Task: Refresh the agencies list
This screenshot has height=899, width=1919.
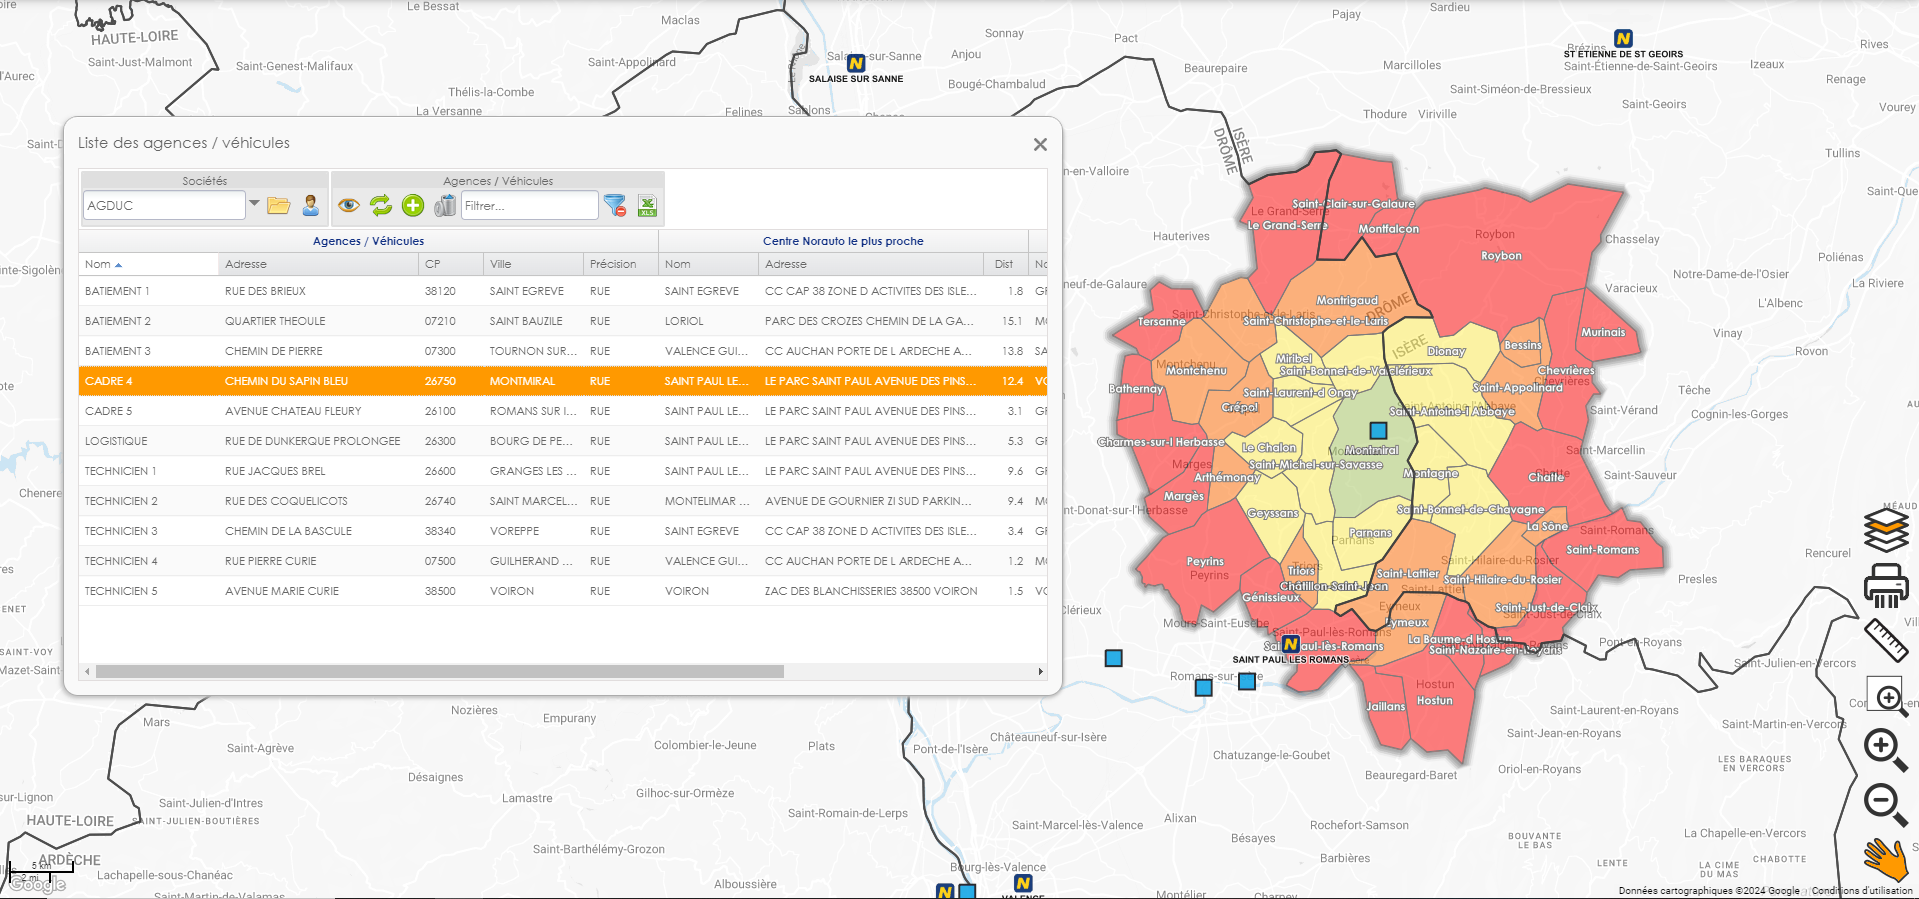Action: tap(381, 206)
